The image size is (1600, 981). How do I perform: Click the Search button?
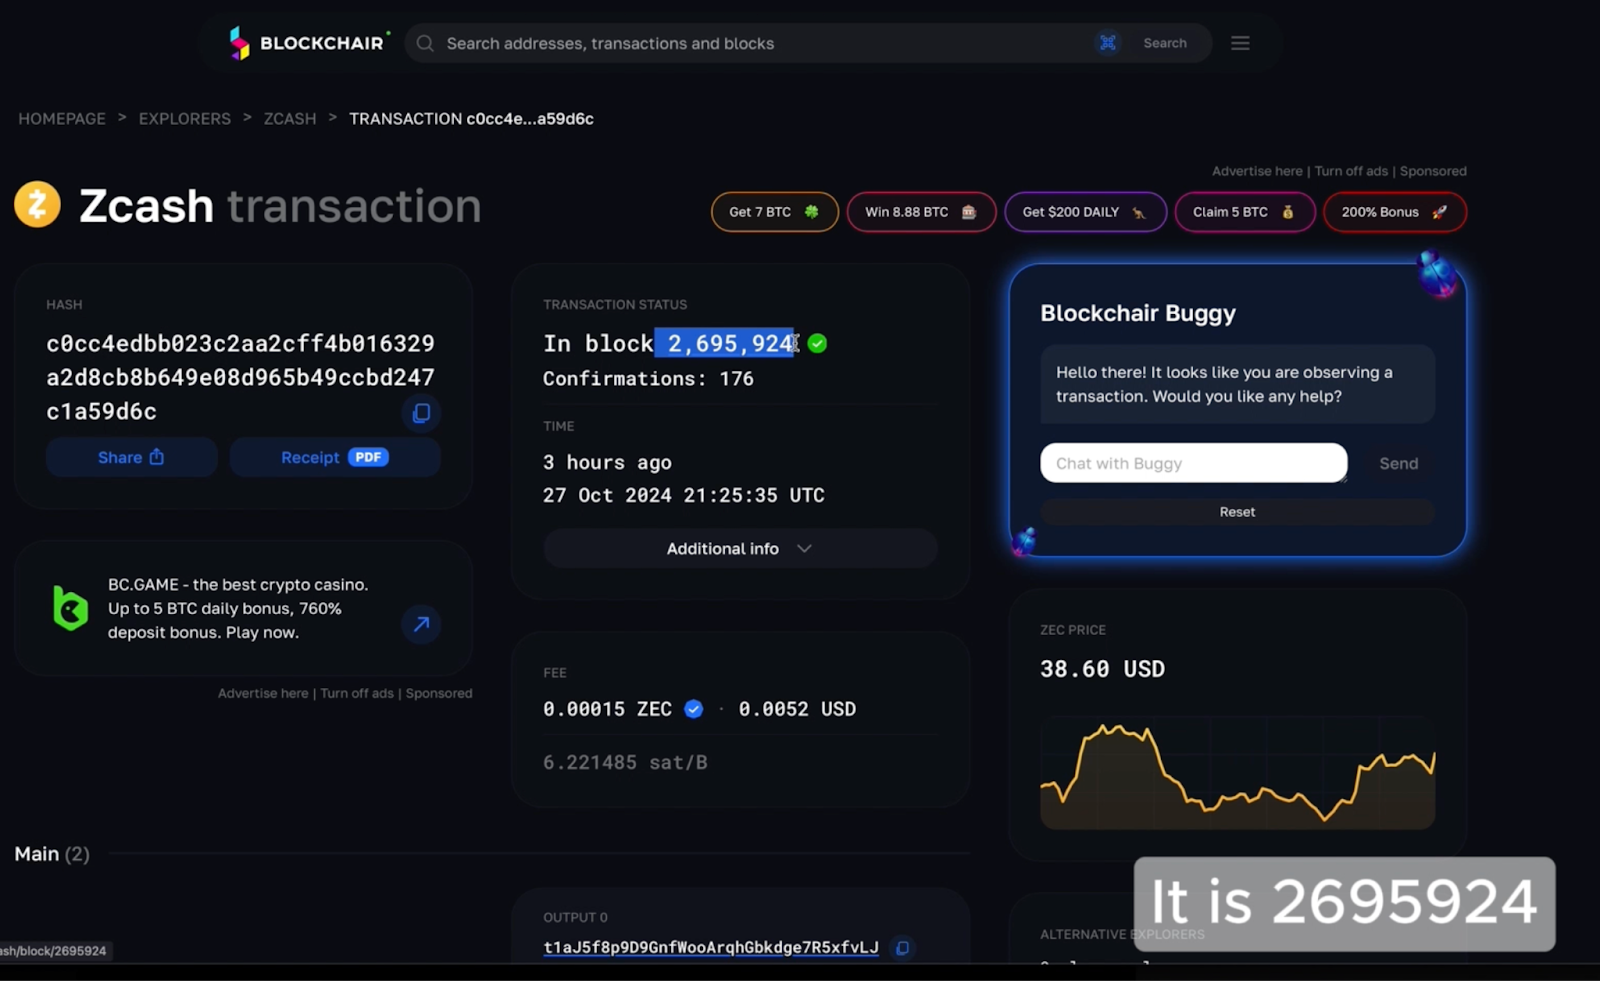(x=1165, y=43)
